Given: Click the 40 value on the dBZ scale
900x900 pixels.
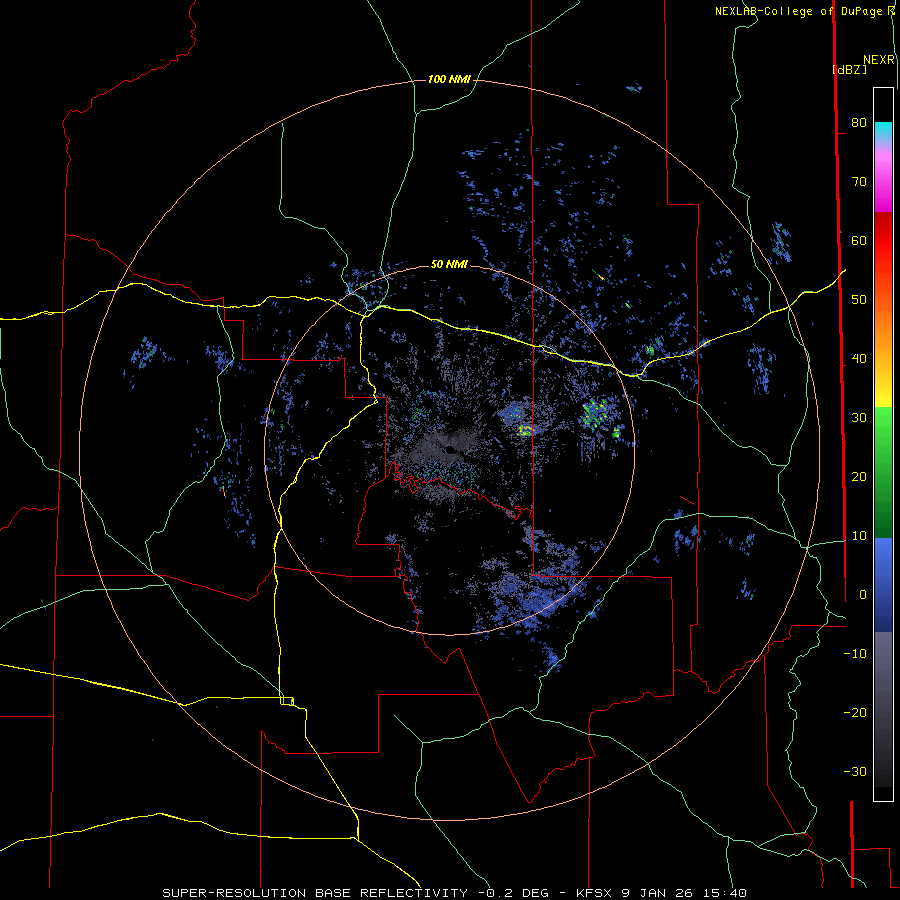Looking at the screenshot, I should tap(859, 359).
